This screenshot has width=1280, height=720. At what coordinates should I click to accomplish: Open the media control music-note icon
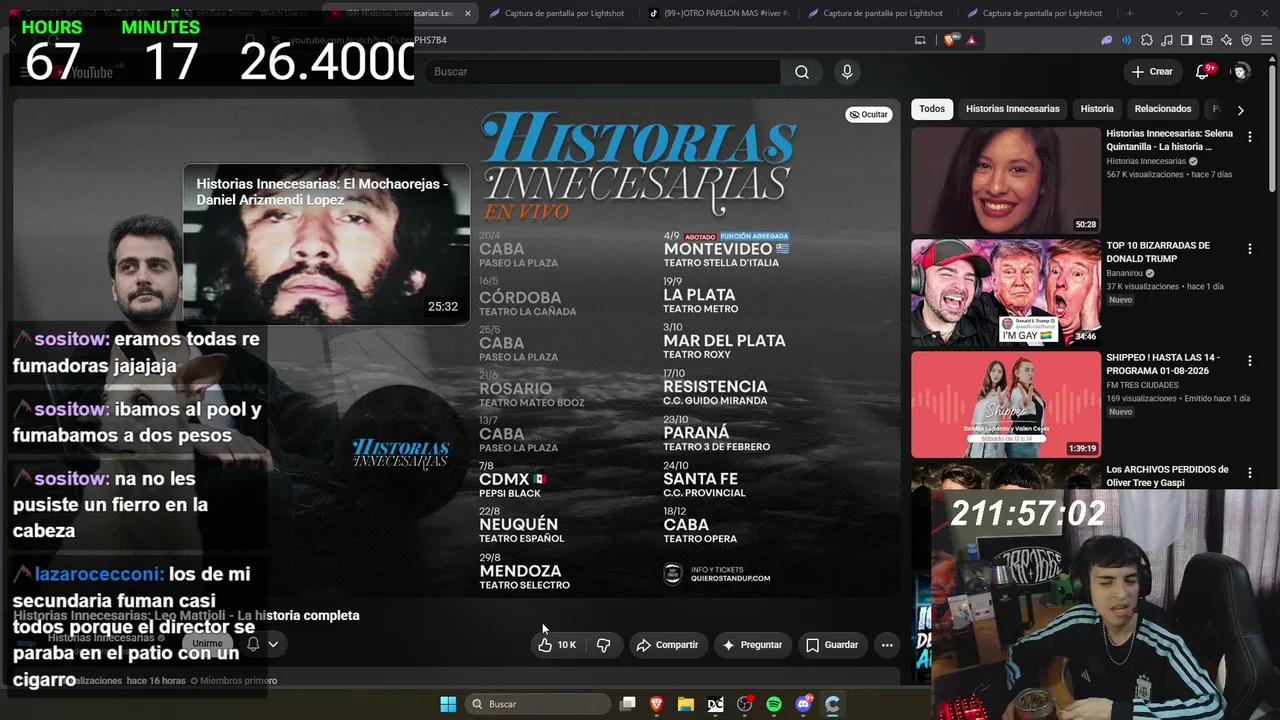(x=1166, y=40)
